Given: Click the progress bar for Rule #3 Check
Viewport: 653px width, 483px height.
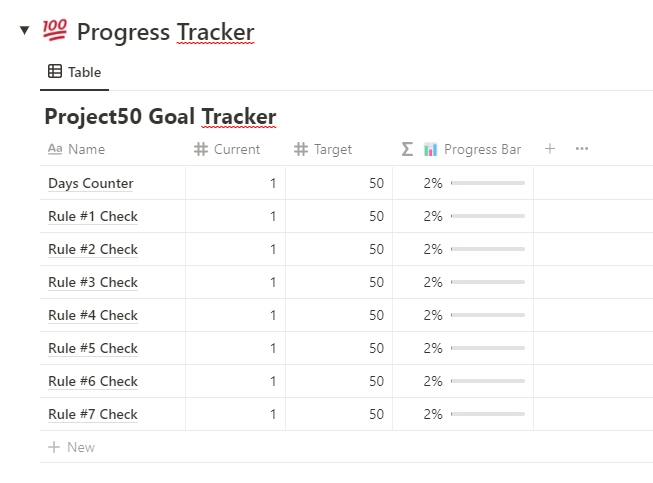Looking at the screenshot, I should (x=488, y=282).
